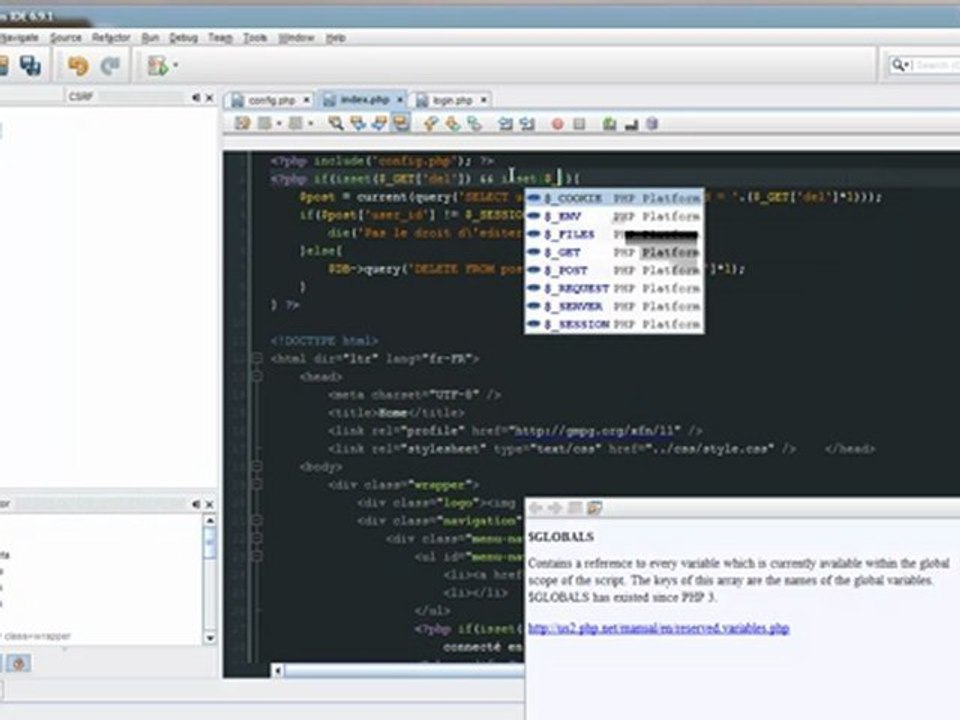Image resolution: width=960 pixels, height=720 pixels.
Task: Open the Source menu
Action: click(x=66, y=38)
